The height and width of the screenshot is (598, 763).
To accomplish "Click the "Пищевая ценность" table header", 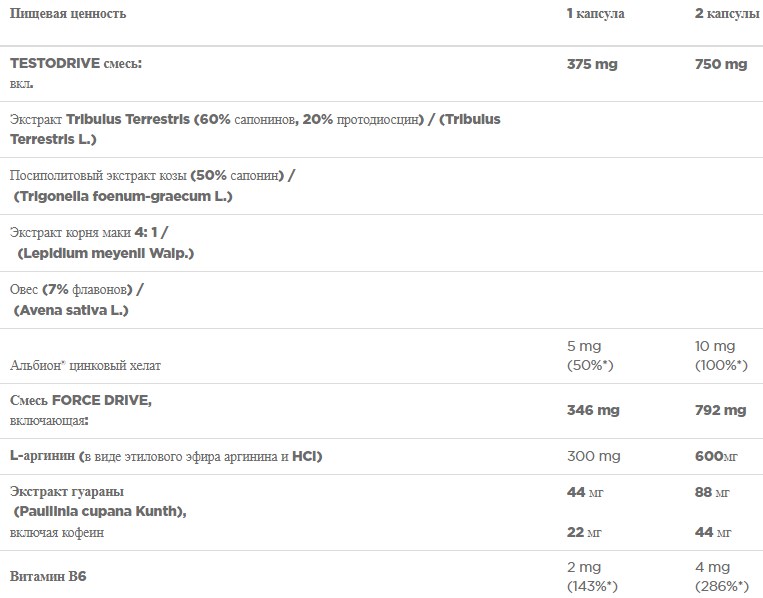I will tap(68, 14).
